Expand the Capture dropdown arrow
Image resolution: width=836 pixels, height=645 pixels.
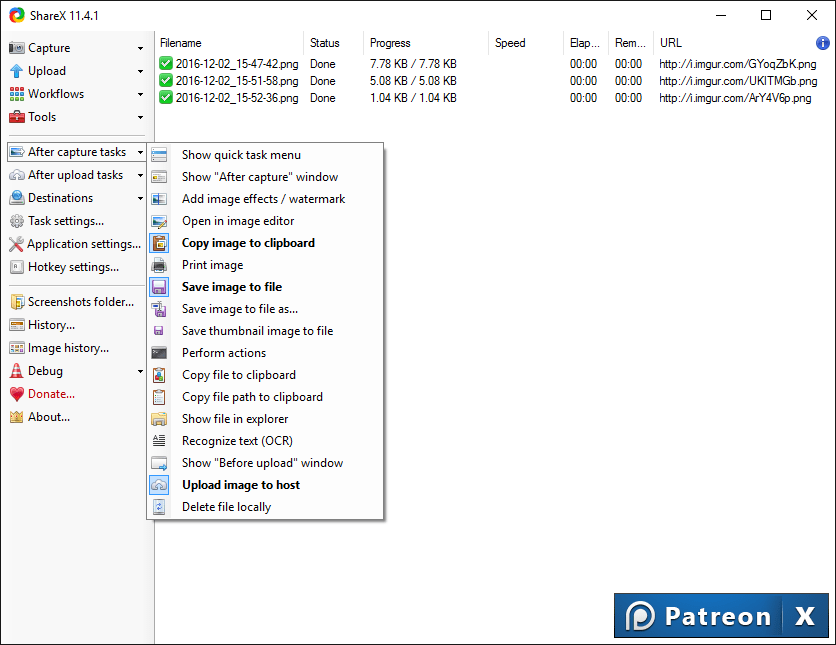140,47
